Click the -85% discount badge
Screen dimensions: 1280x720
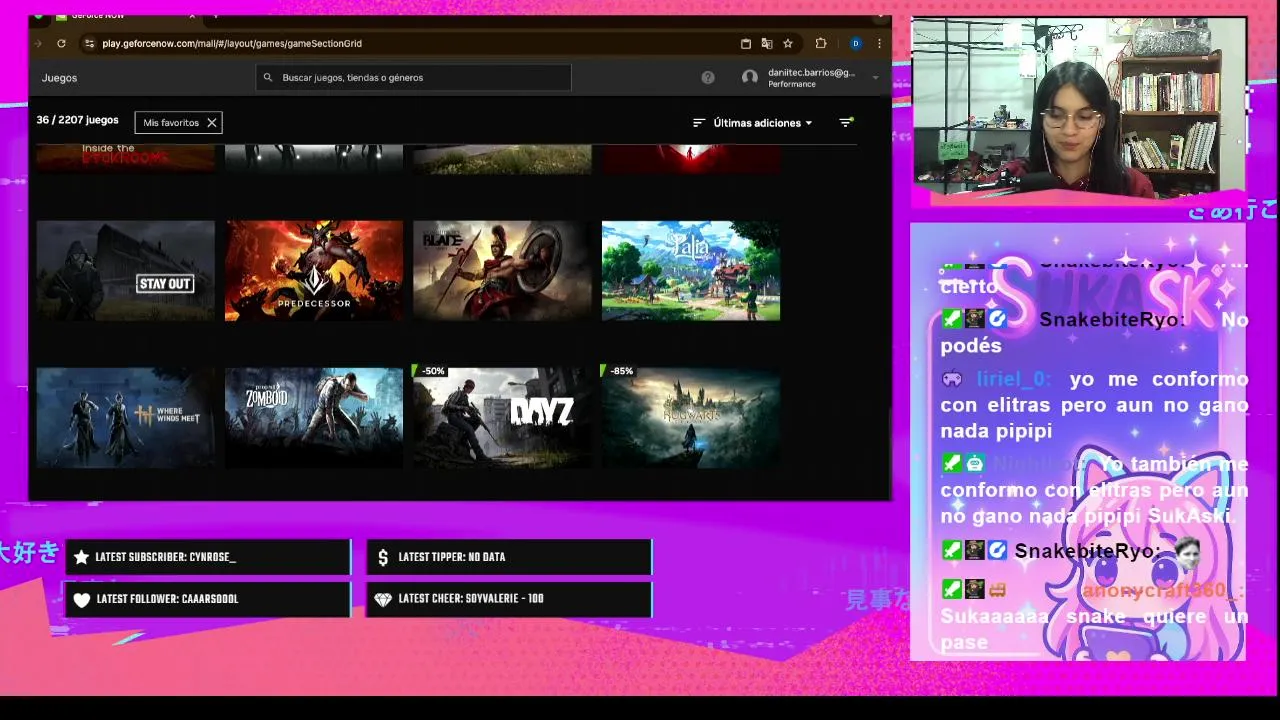tap(619, 371)
